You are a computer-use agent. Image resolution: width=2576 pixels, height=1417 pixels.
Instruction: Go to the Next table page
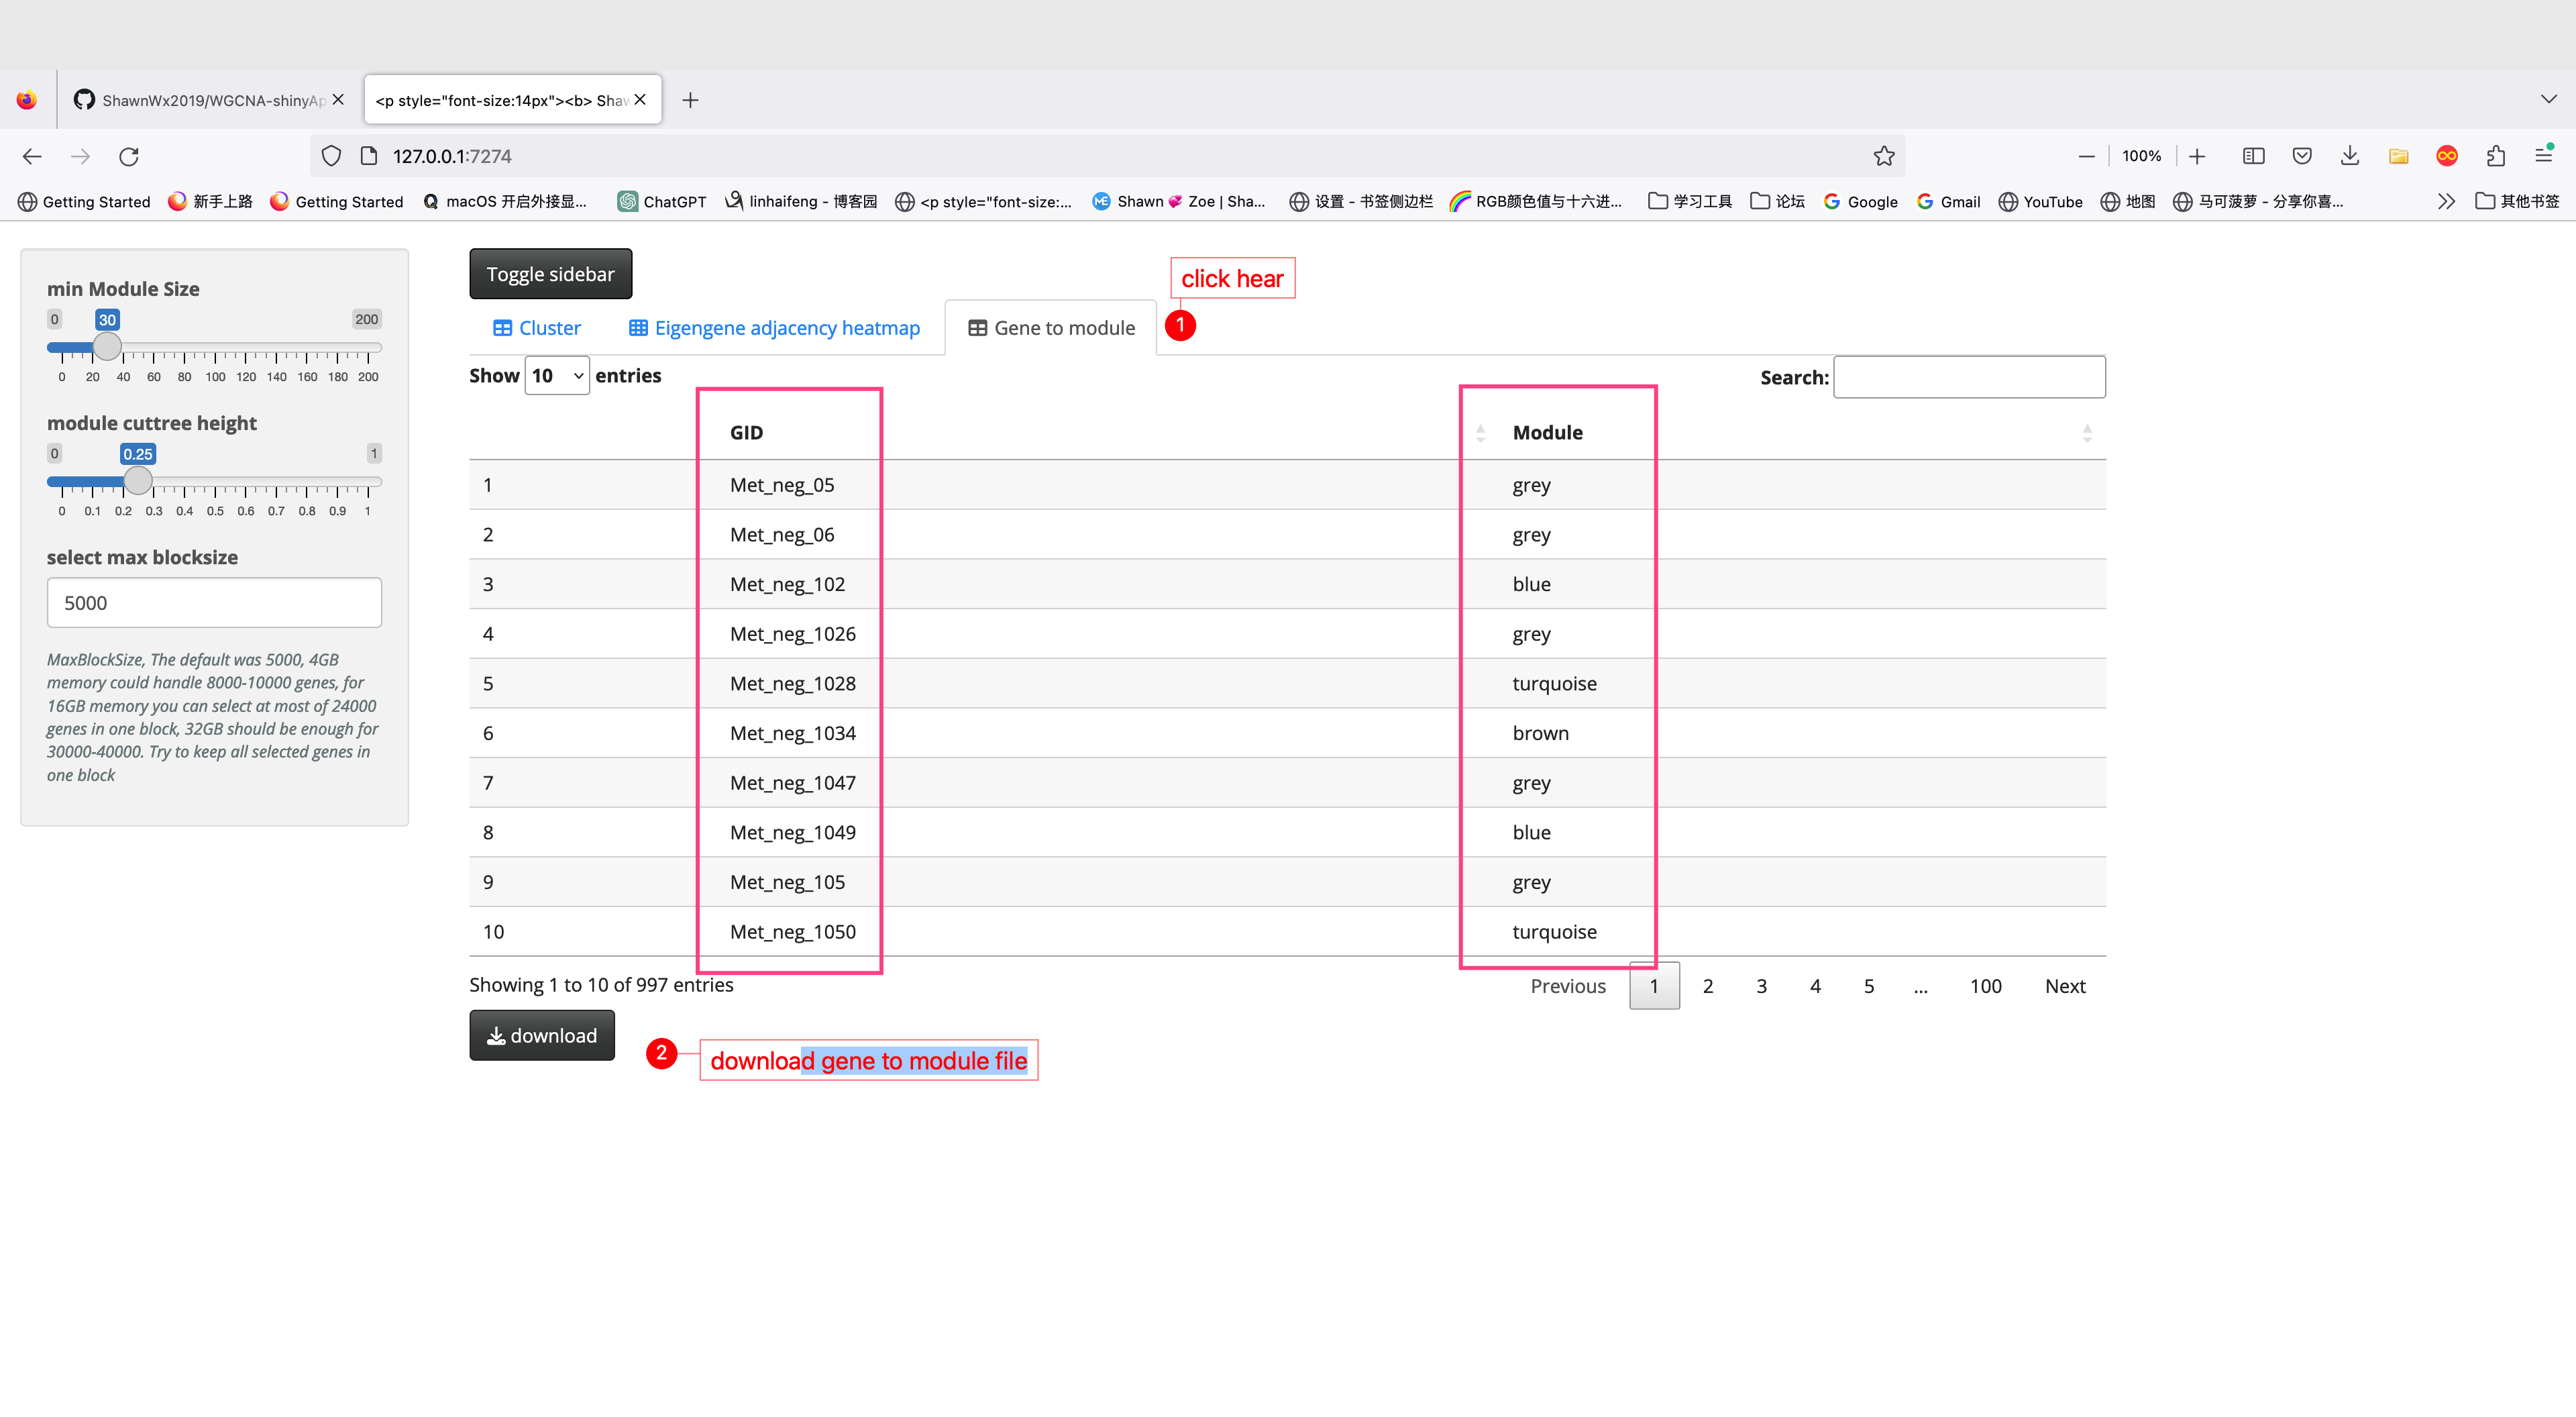coord(2064,986)
